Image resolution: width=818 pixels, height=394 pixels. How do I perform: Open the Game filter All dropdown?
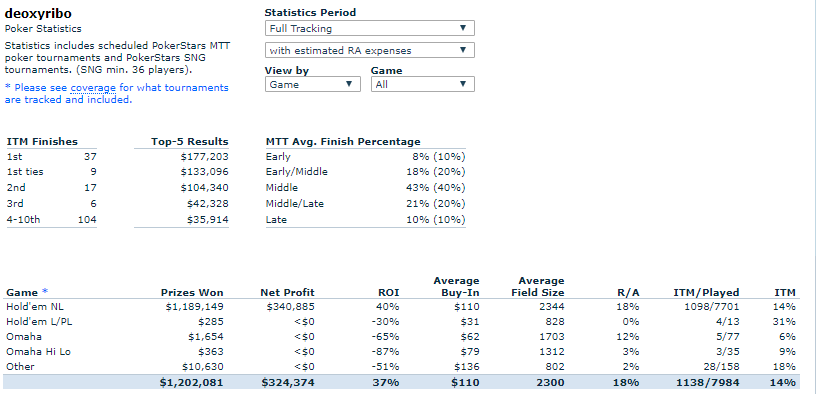click(x=423, y=85)
